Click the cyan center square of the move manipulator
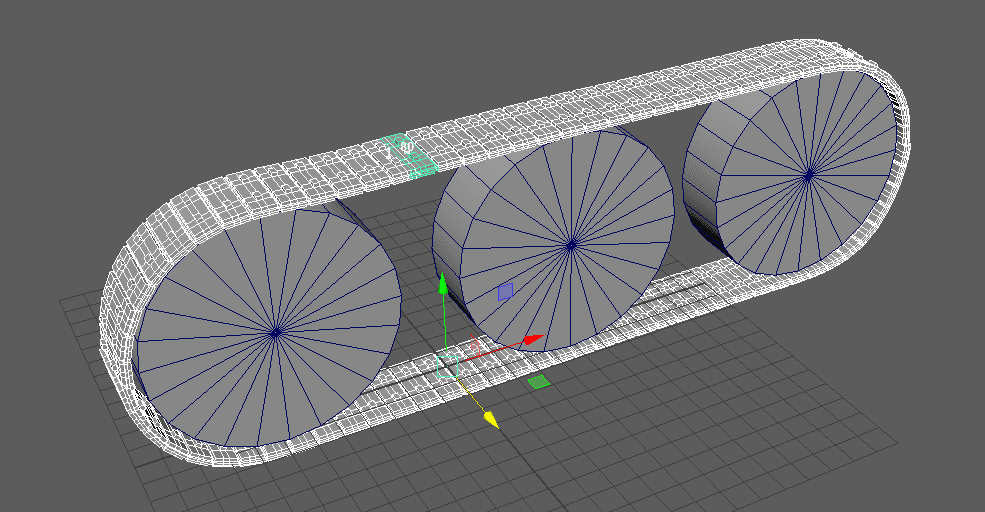 pyautogui.click(x=447, y=366)
